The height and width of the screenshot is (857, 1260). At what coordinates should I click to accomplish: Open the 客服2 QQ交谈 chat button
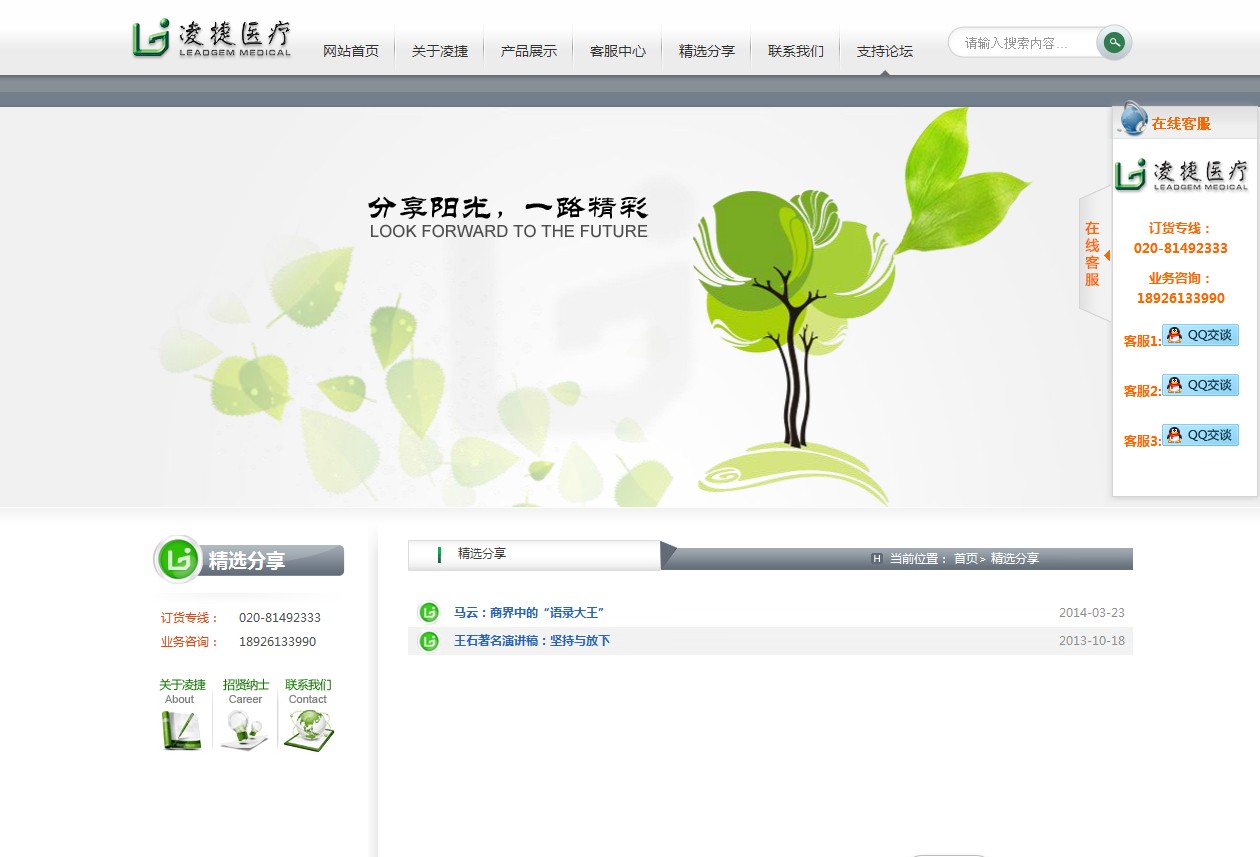tap(1200, 386)
